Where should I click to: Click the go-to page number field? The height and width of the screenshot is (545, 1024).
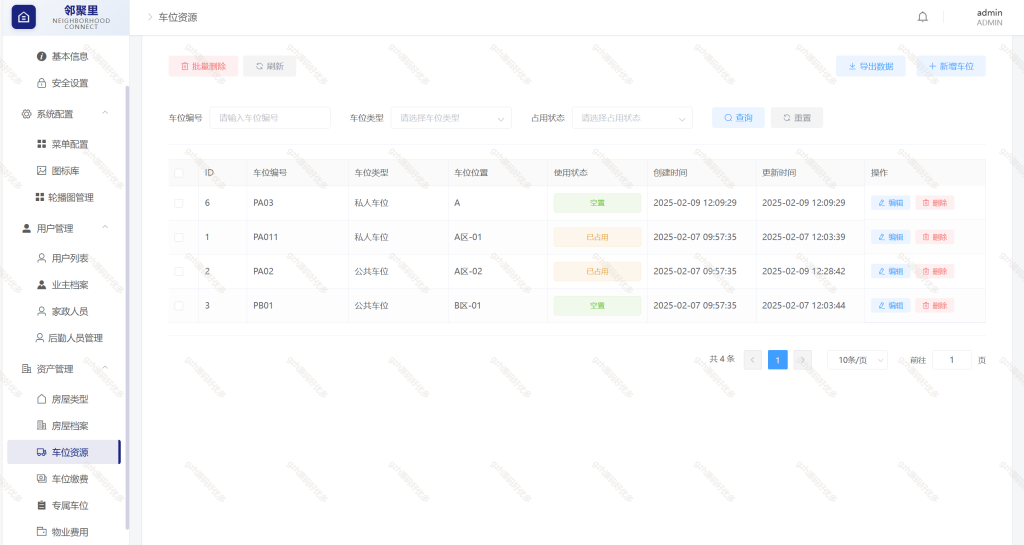952,360
